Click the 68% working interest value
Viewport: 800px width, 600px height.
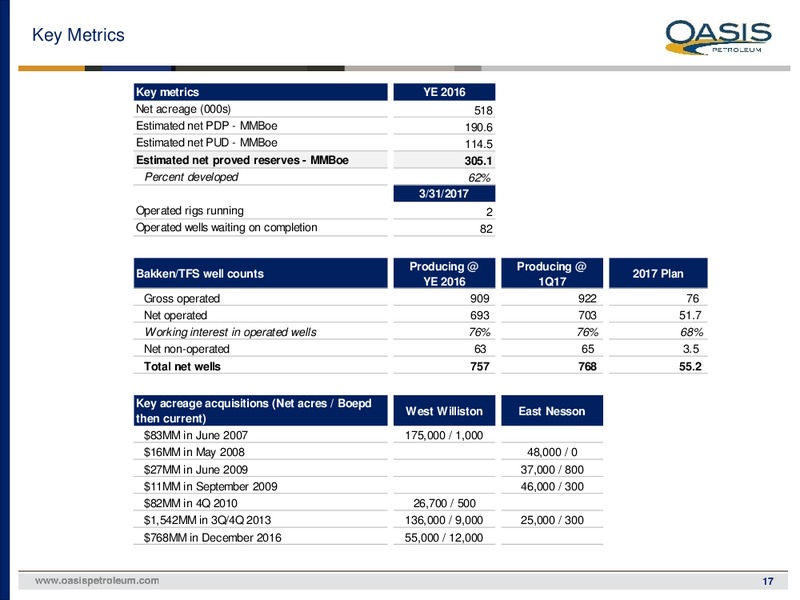tap(692, 332)
